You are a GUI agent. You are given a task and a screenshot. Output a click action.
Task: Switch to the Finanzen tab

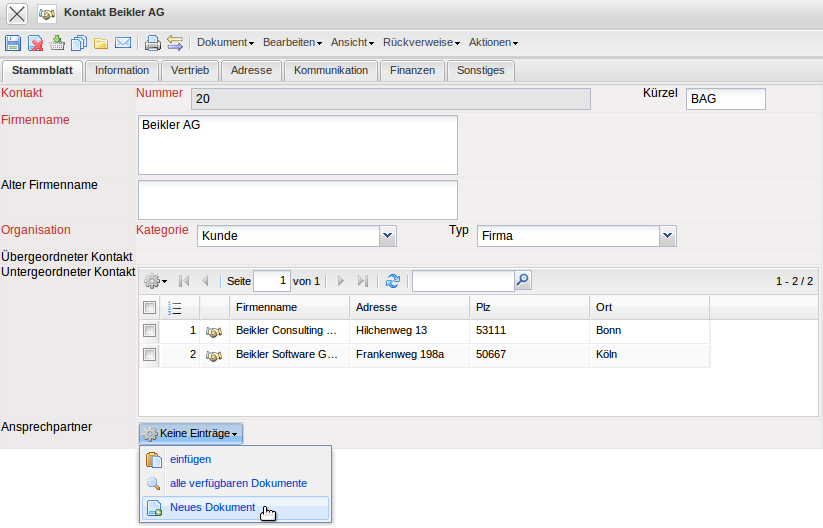(x=412, y=70)
